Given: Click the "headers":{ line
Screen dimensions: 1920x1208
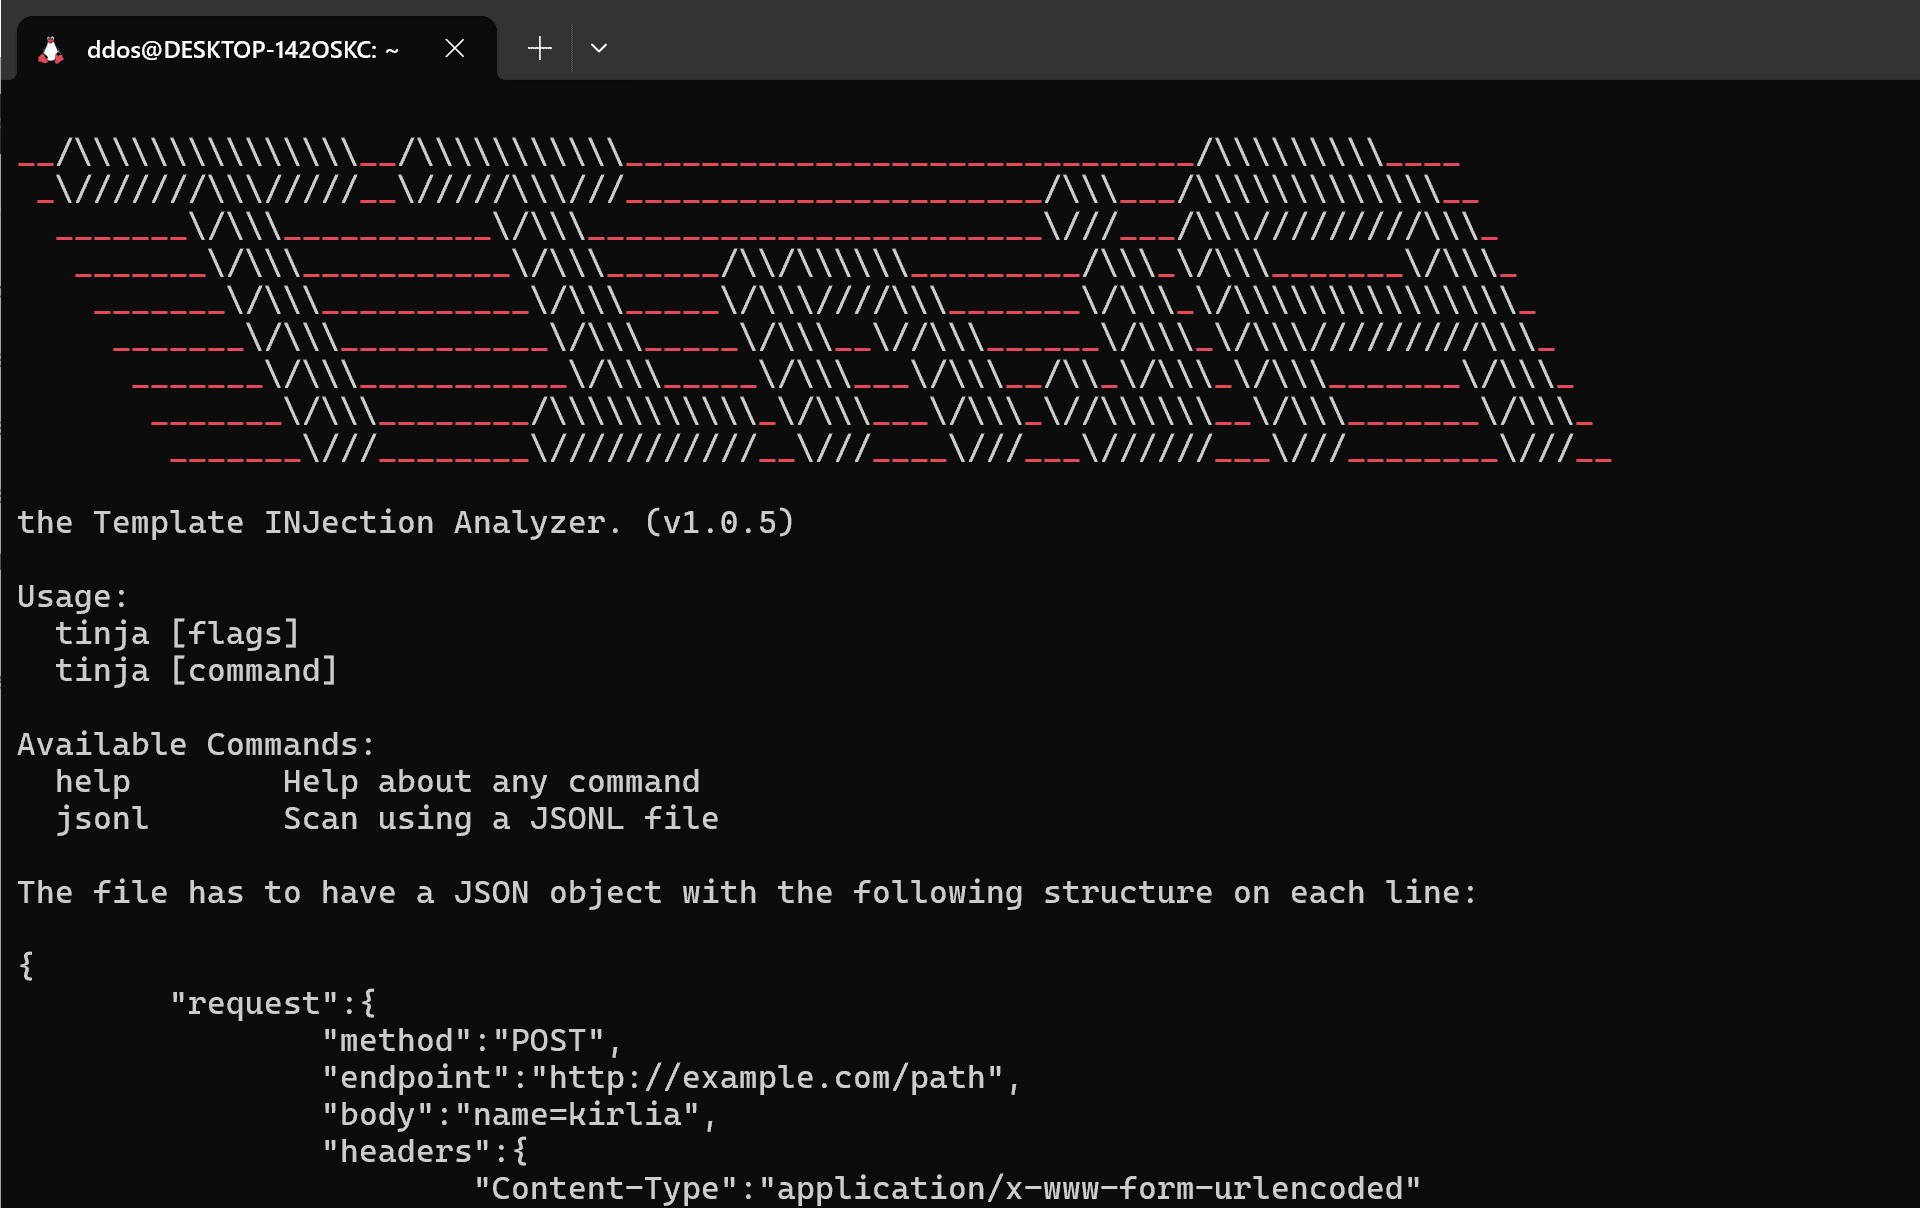Looking at the screenshot, I should pyautogui.click(x=424, y=1151).
